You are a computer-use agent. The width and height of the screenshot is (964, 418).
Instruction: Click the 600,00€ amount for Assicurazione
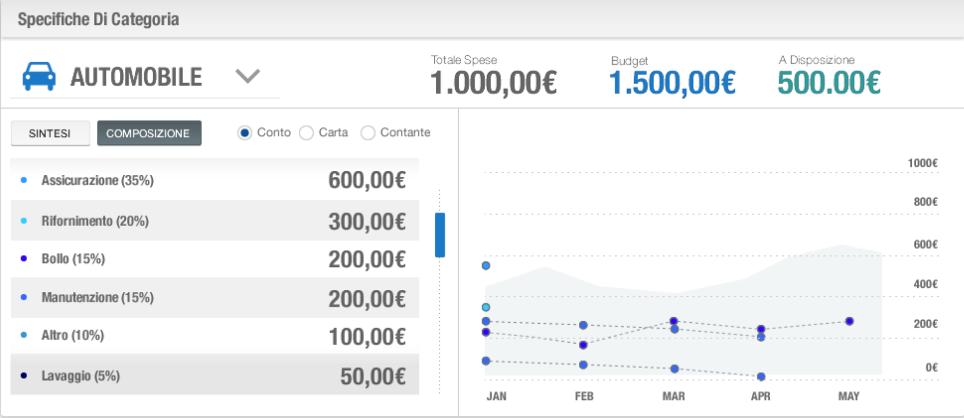(367, 181)
